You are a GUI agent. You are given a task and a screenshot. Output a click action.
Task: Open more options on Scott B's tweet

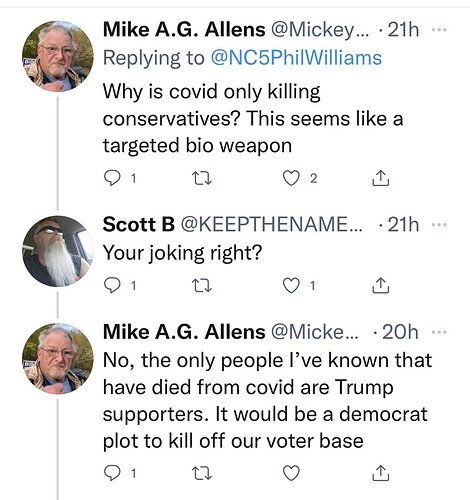(x=439, y=225)
